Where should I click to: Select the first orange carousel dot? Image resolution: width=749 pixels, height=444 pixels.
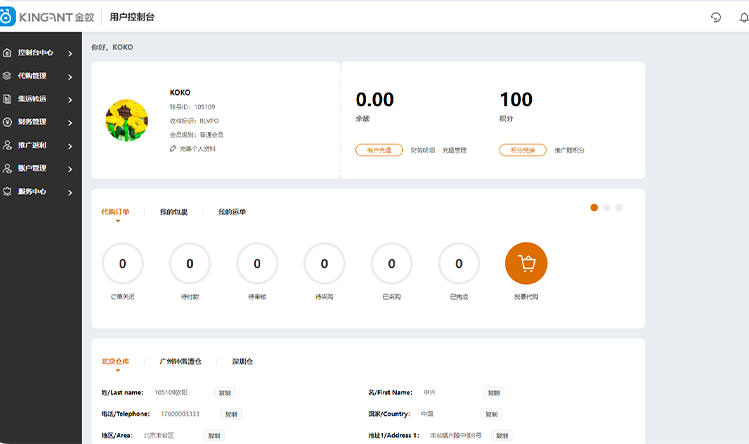pyautogui.click(x=594, y=207)
